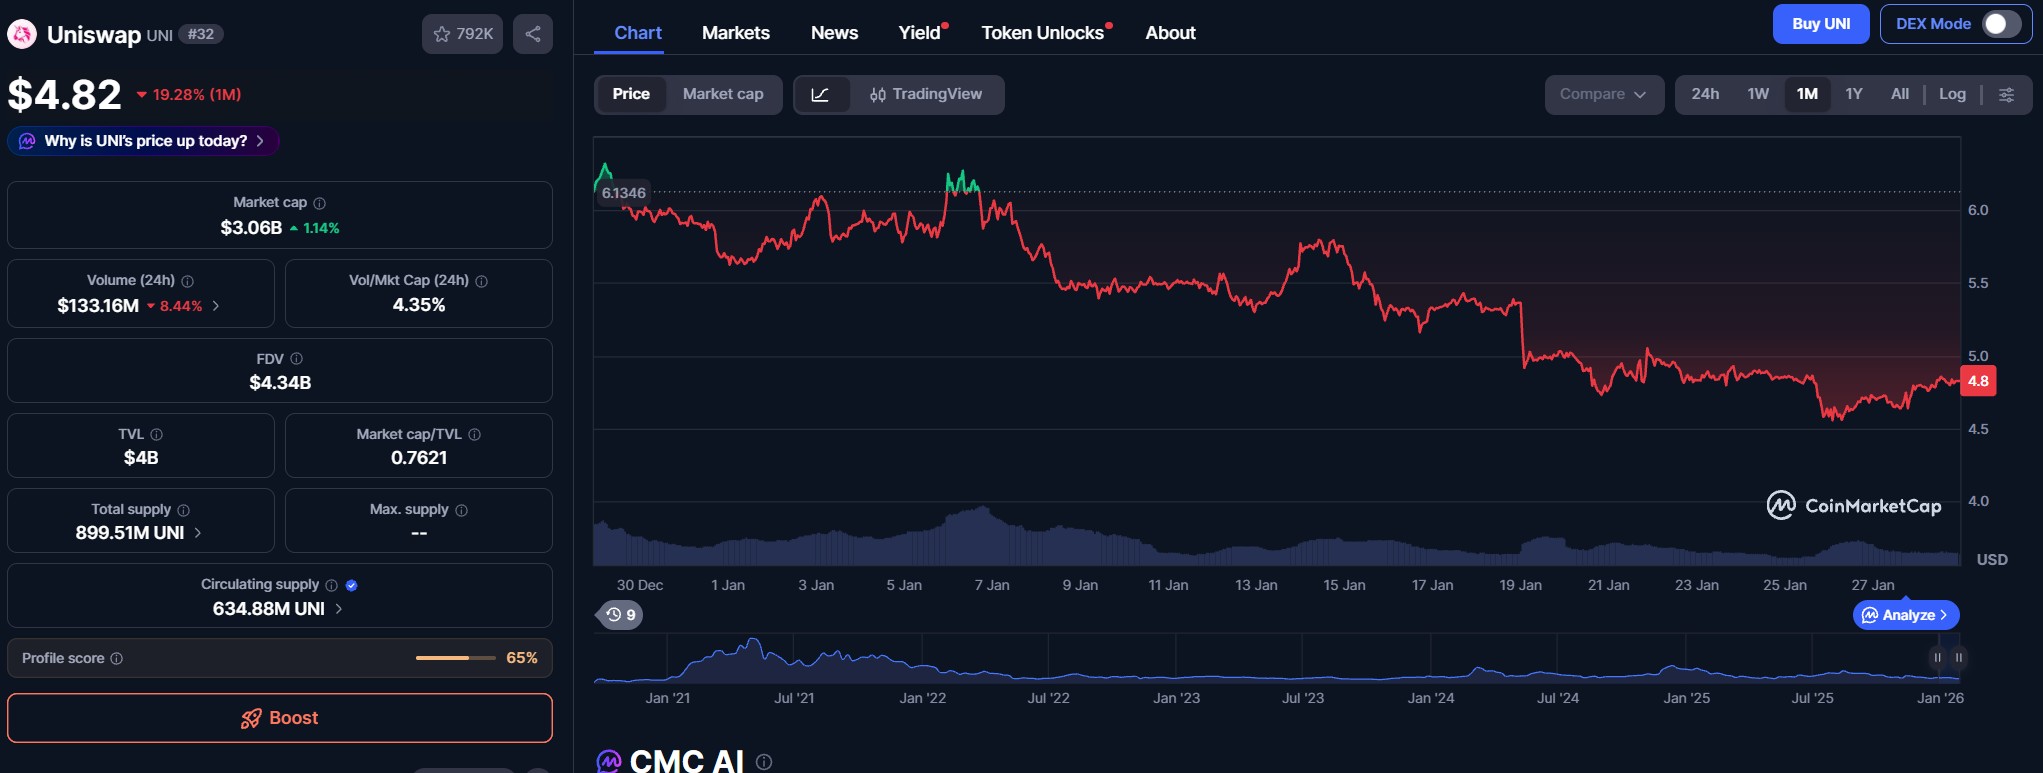Toggle the DEX Mode switch
This screenshot has width=2043, height=773.
click(x=2001, y=24)
